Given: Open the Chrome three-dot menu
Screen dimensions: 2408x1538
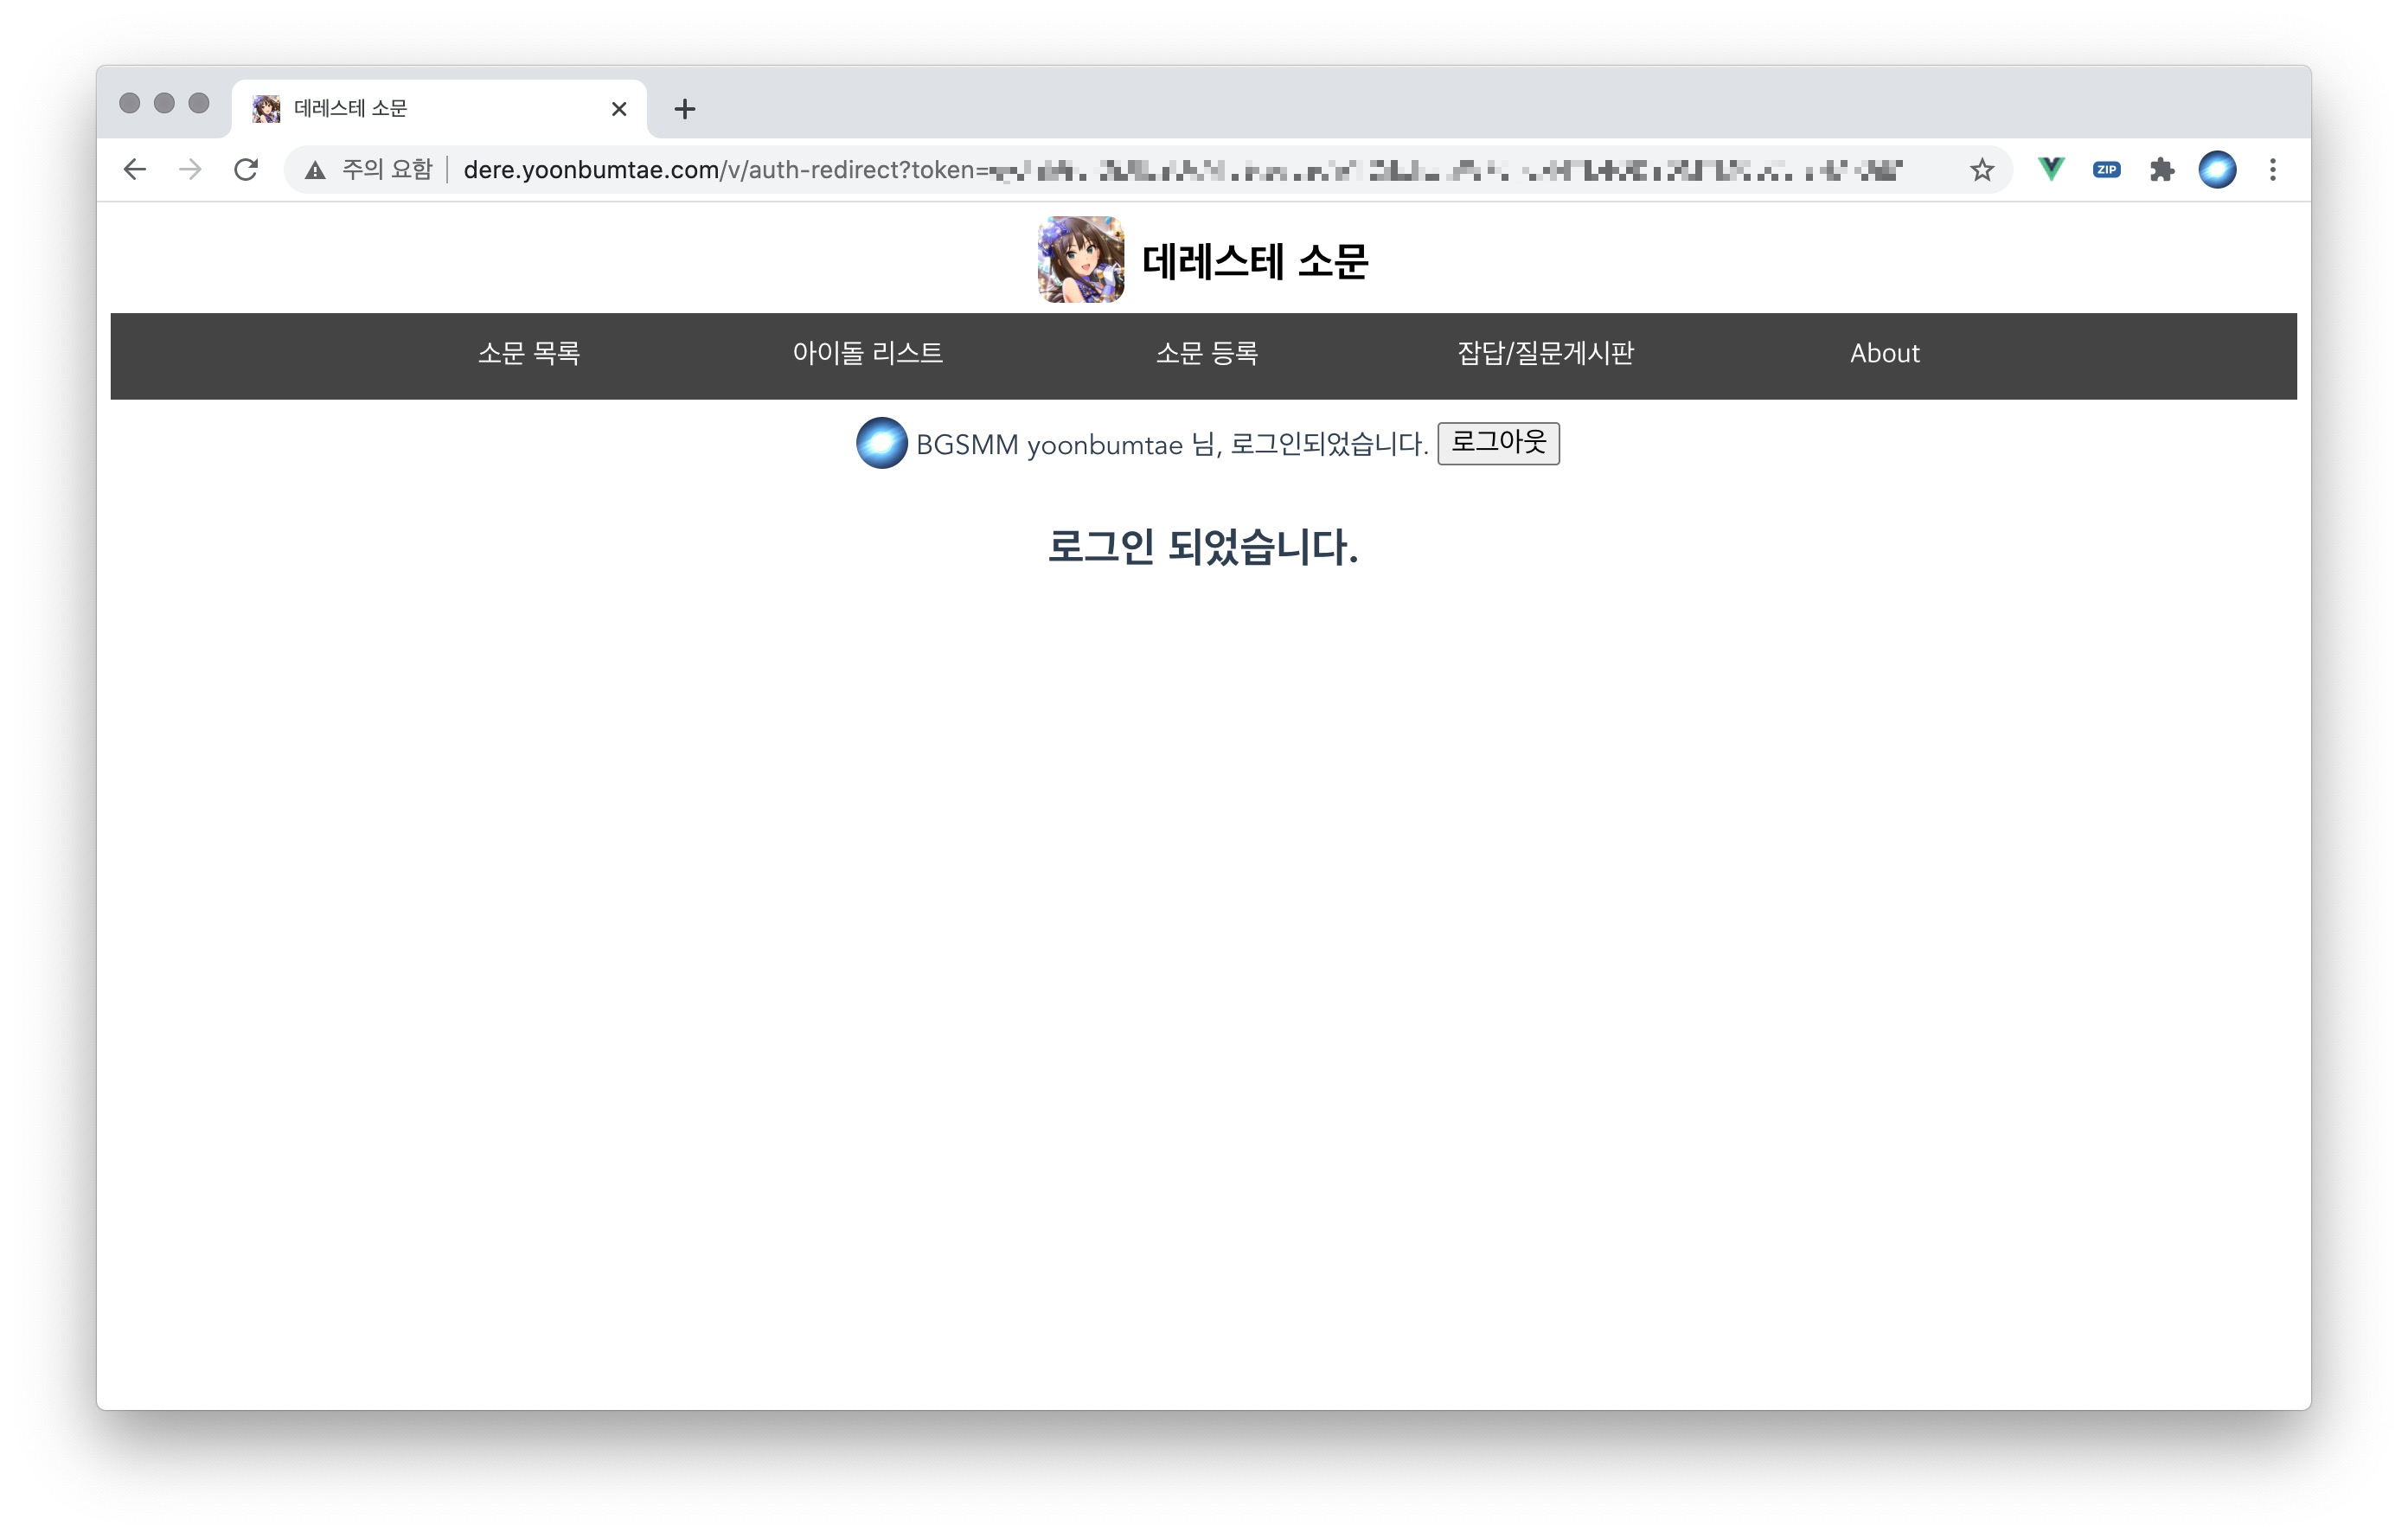Looking at the screenshot, I should (2273, 170).
